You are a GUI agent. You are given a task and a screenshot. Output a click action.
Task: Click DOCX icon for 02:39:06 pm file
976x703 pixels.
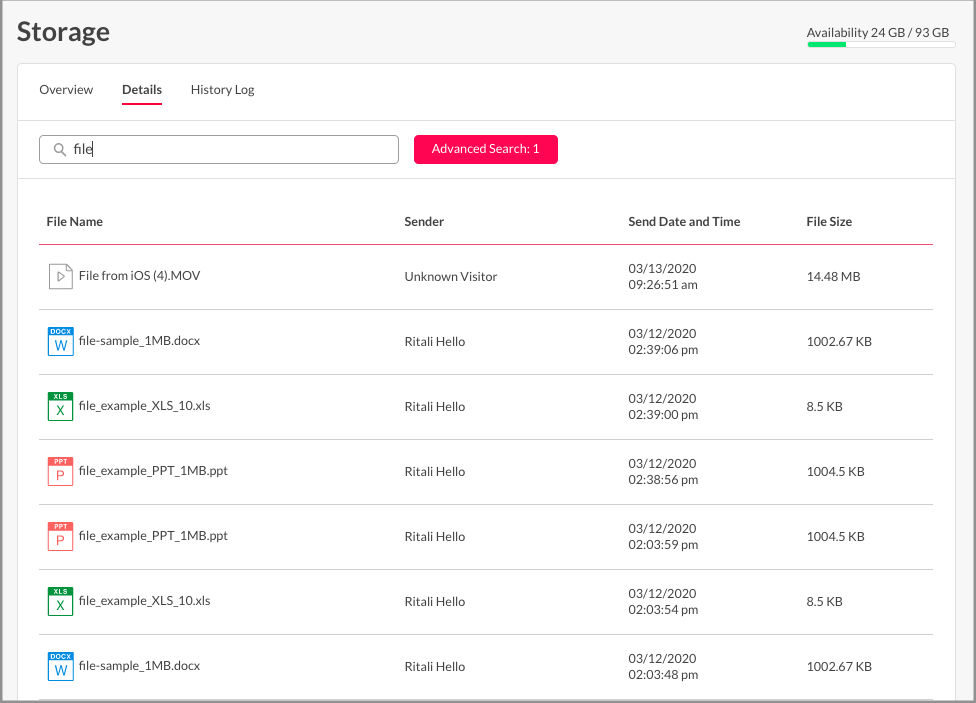tap(60, 341)
